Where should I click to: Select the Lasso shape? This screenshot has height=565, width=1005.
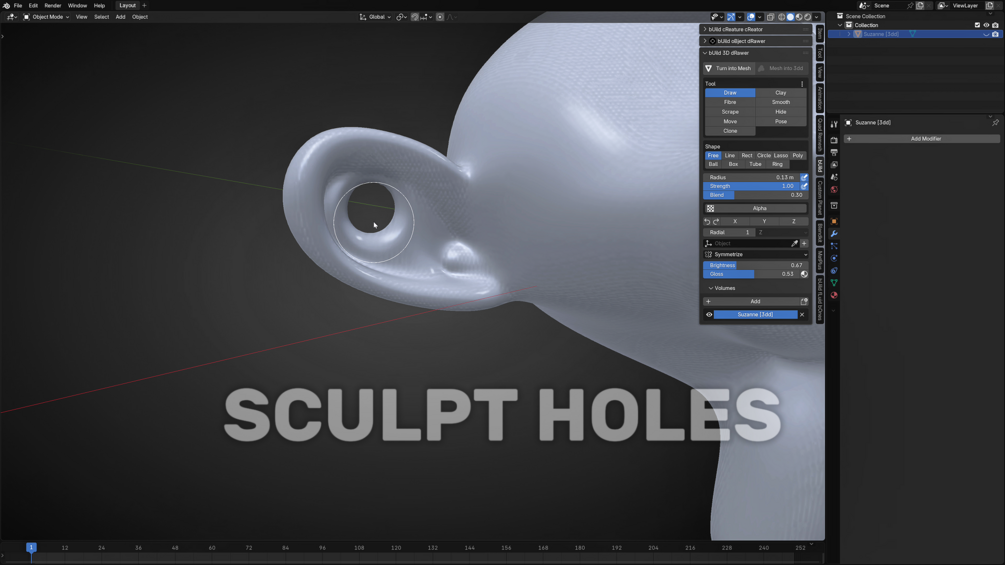point(781,156)
